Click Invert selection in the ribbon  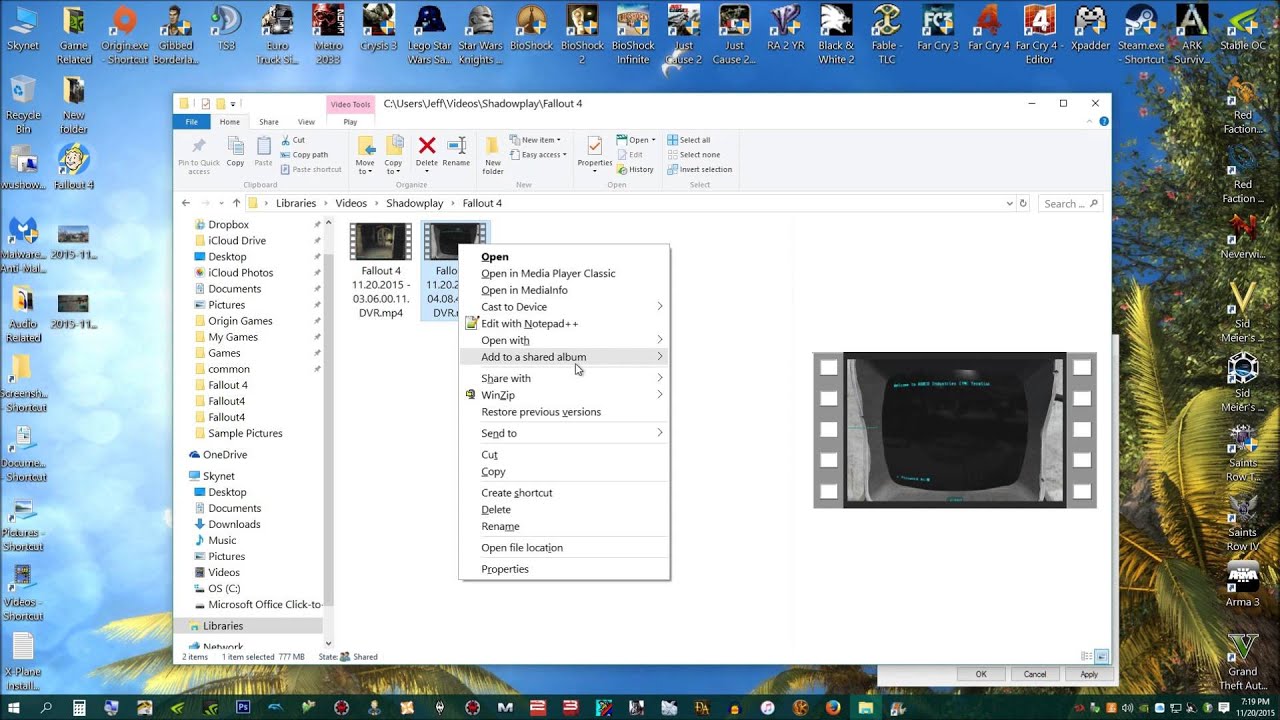(699, 169)
